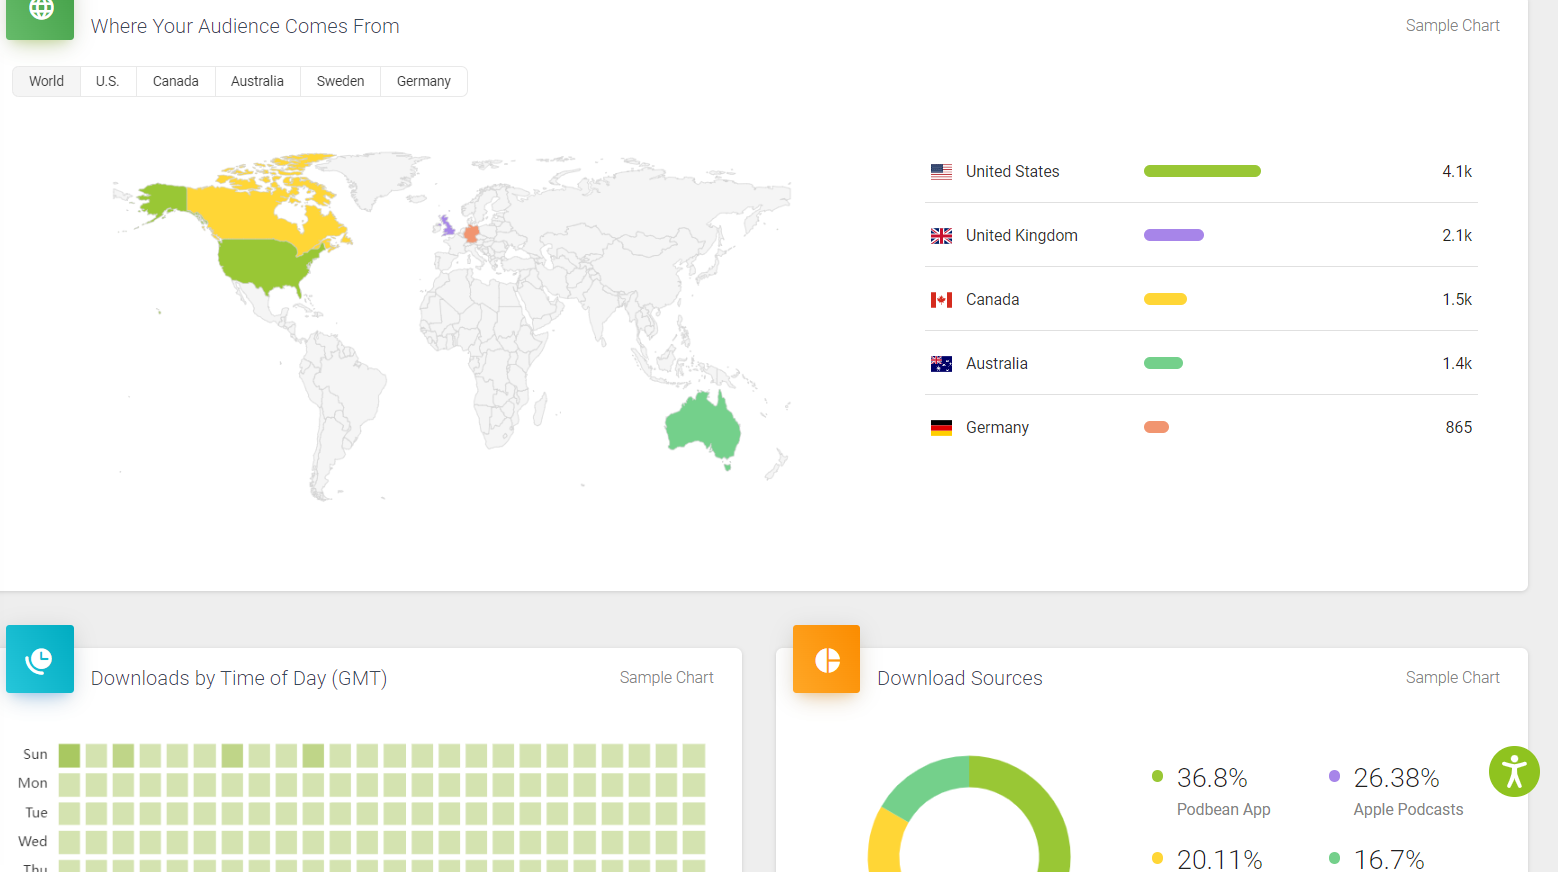Image resolution: width=1558 pixels, height=872 pixels.
Task: Click the orange pie chart sources icon
Action: pyautogui.click(x=826, y=659)
